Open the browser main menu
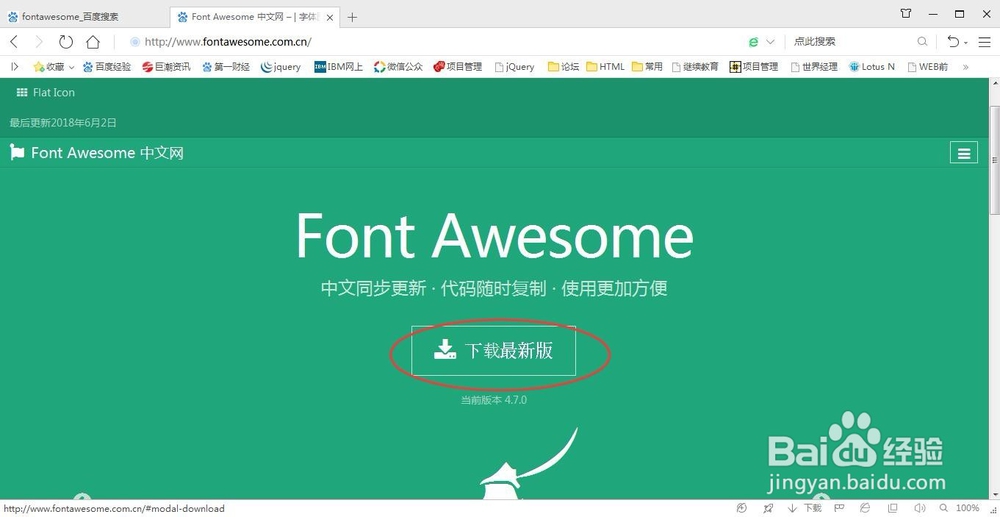This screenshot has height=517, width=1000. click(x=984, y=42)
